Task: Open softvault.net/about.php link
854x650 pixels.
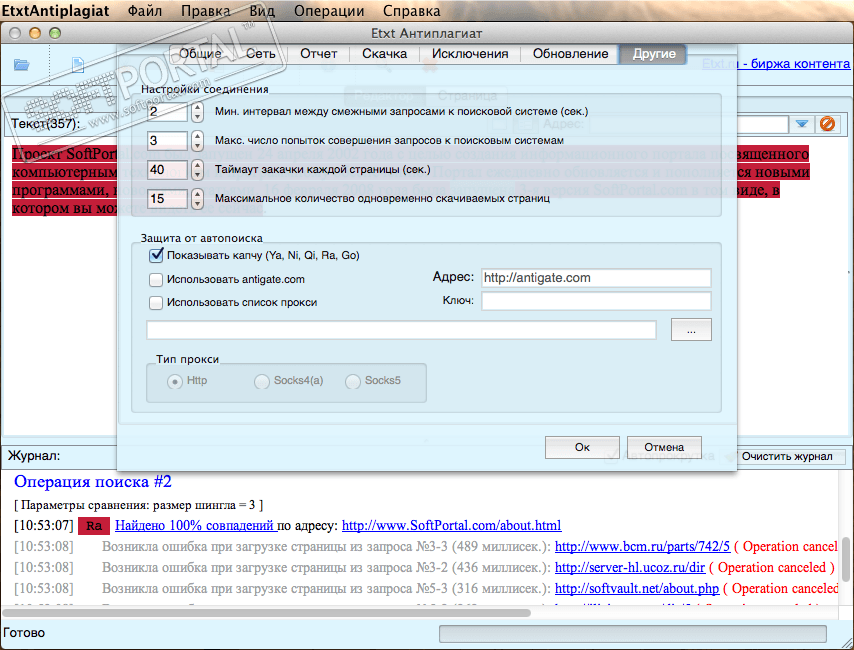Action: pyautogui.click(x=637, y=589)
